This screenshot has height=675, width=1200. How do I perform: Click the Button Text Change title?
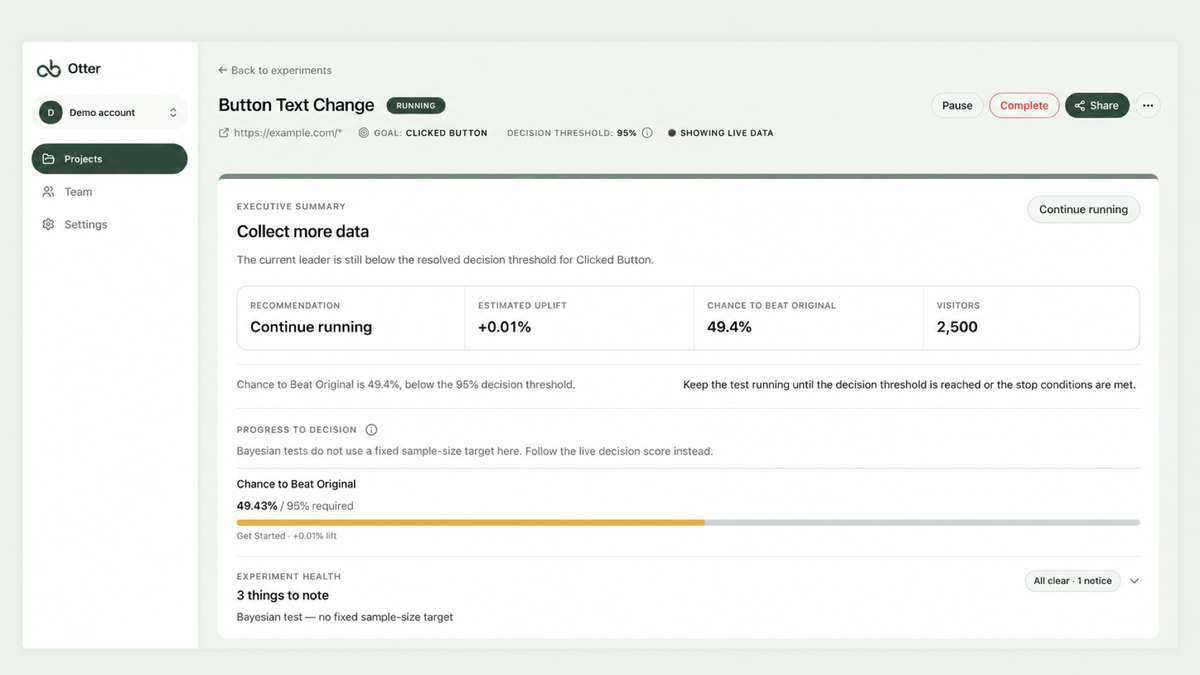296,105
